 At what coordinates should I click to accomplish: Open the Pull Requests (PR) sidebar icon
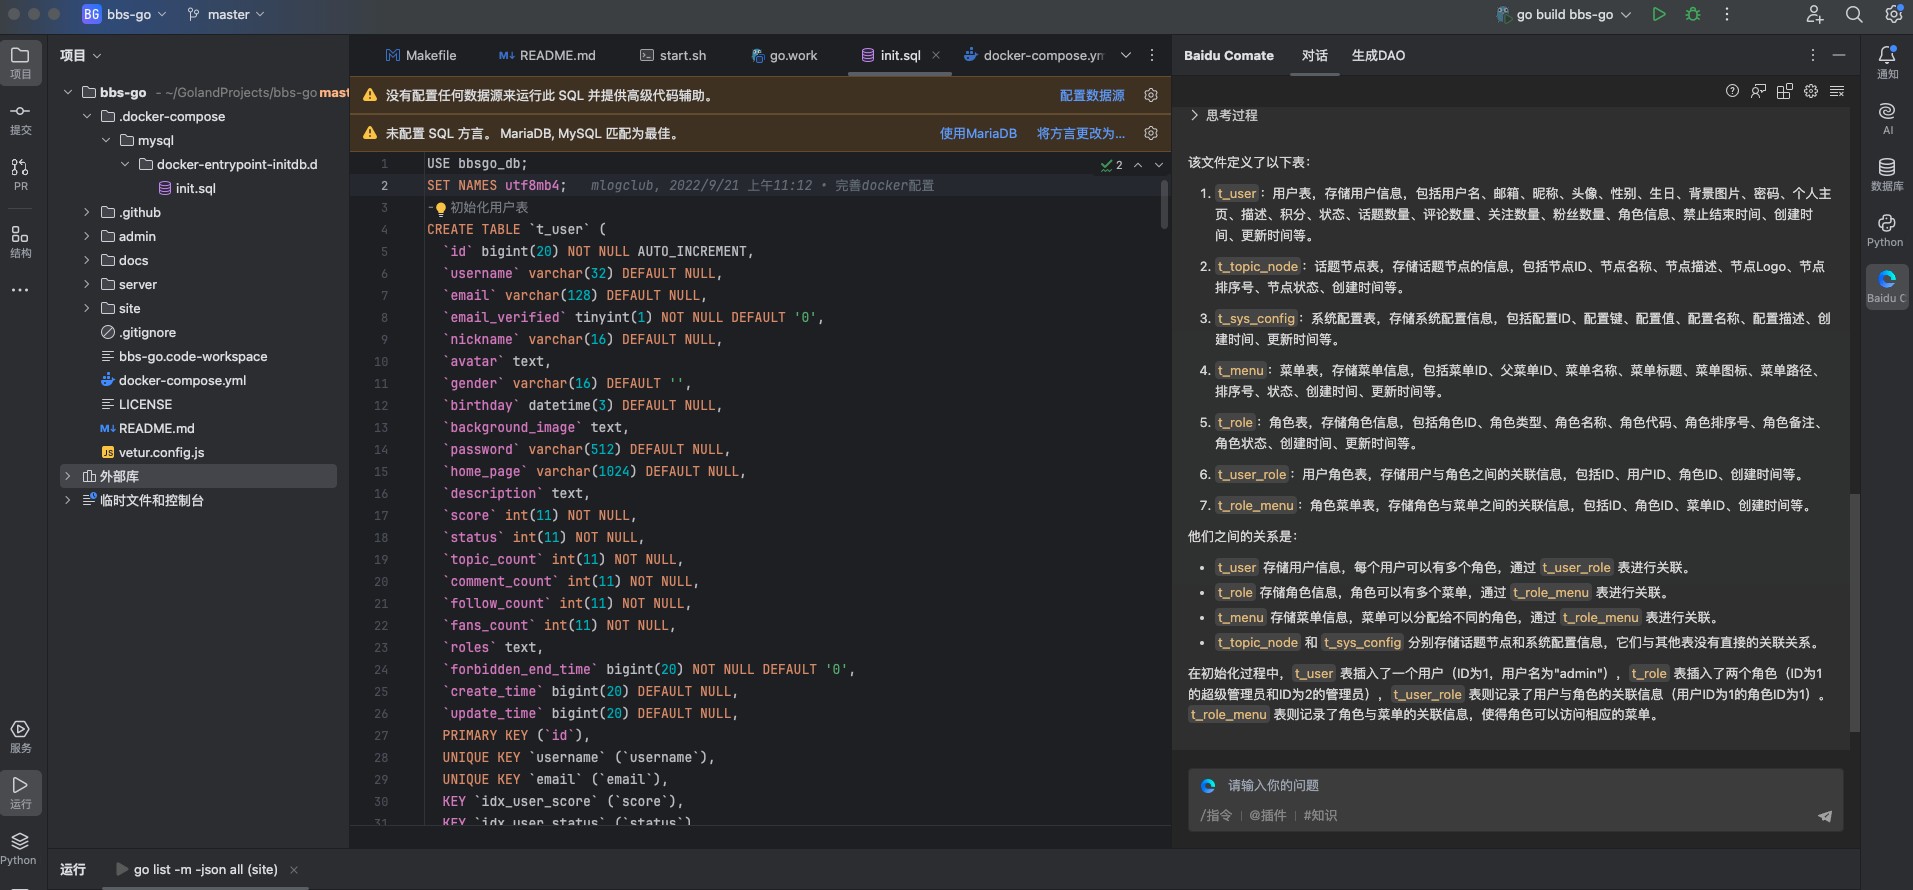(20, 174)
